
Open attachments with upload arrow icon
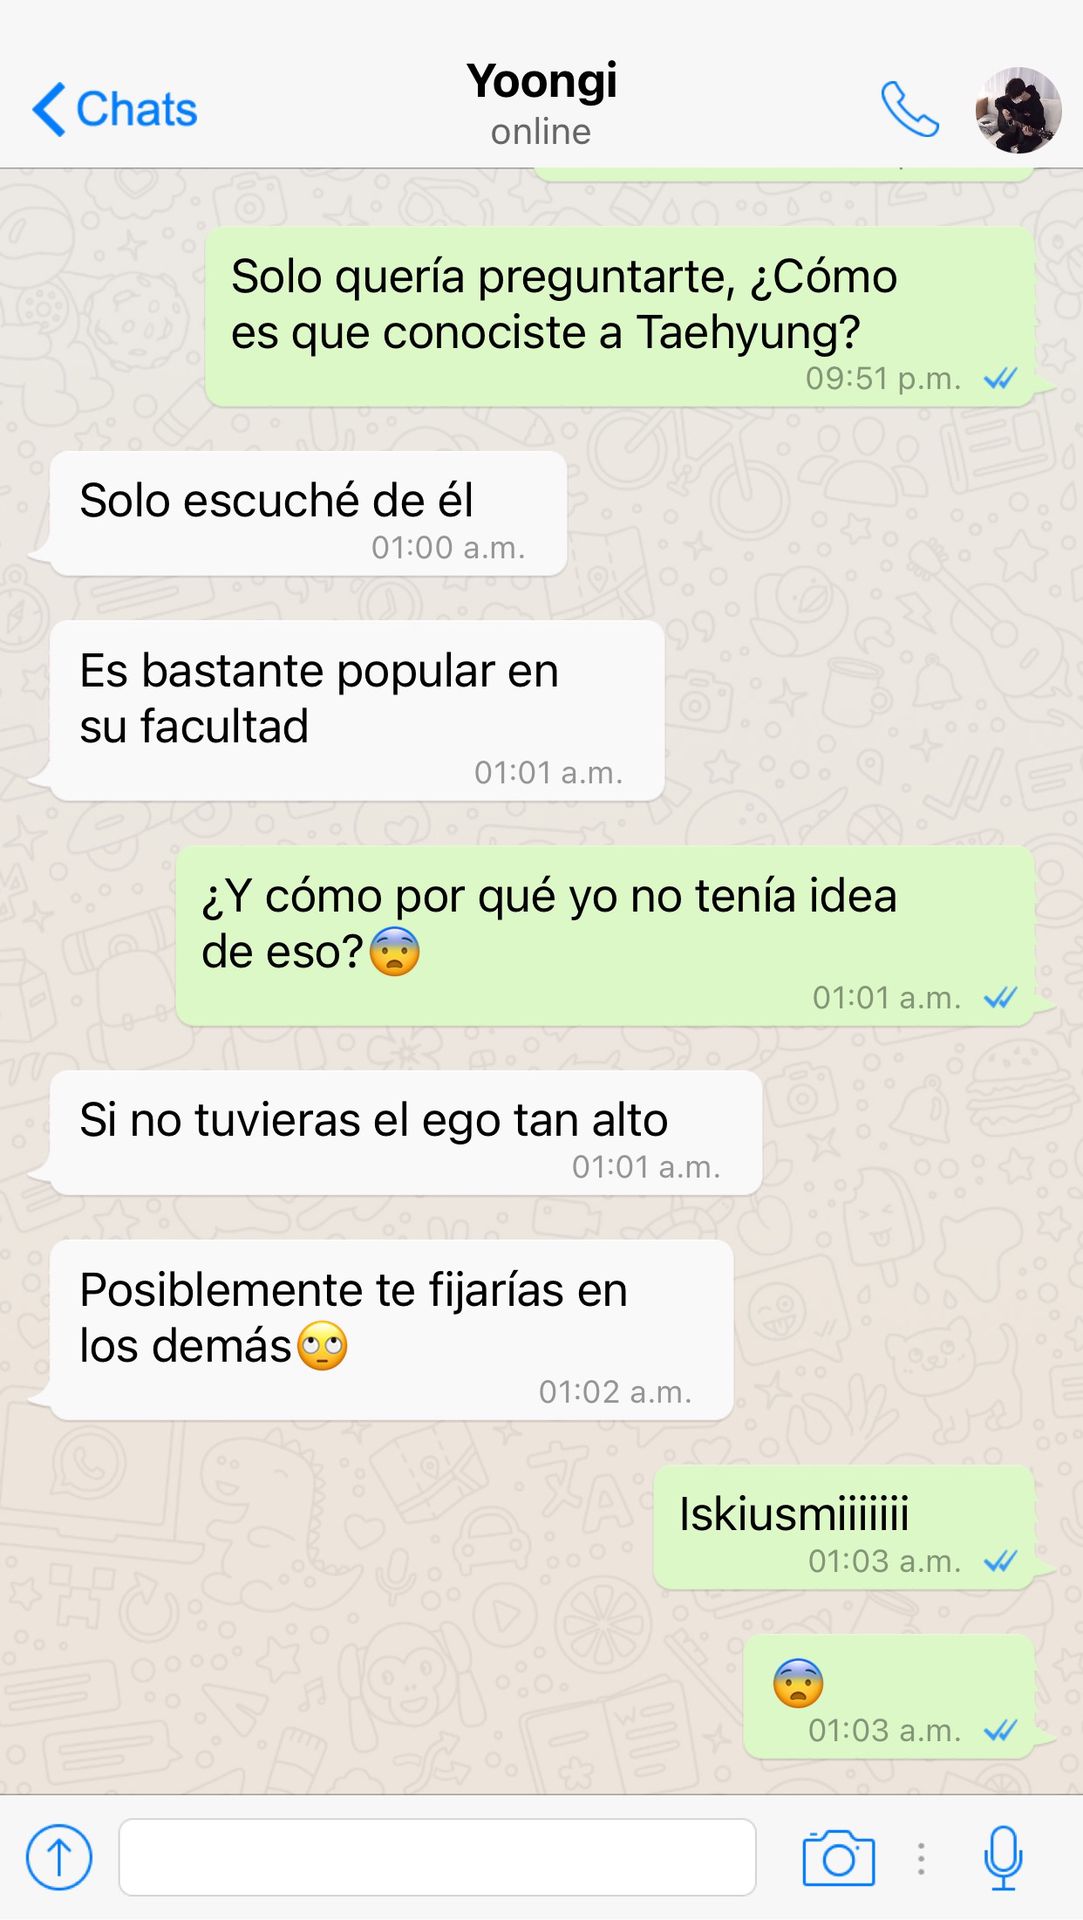click(59, 1857)
